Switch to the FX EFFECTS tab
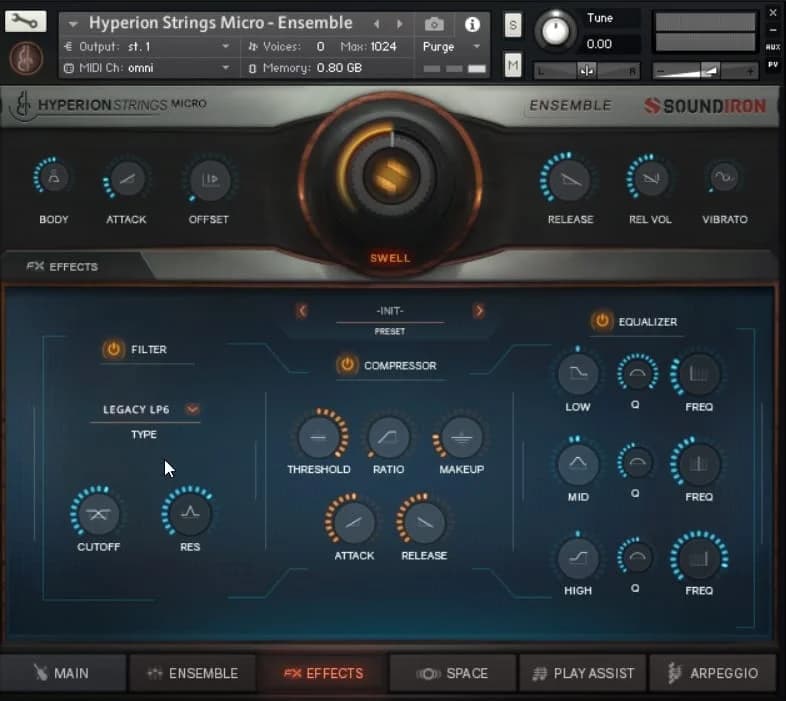 coord(323,673)
